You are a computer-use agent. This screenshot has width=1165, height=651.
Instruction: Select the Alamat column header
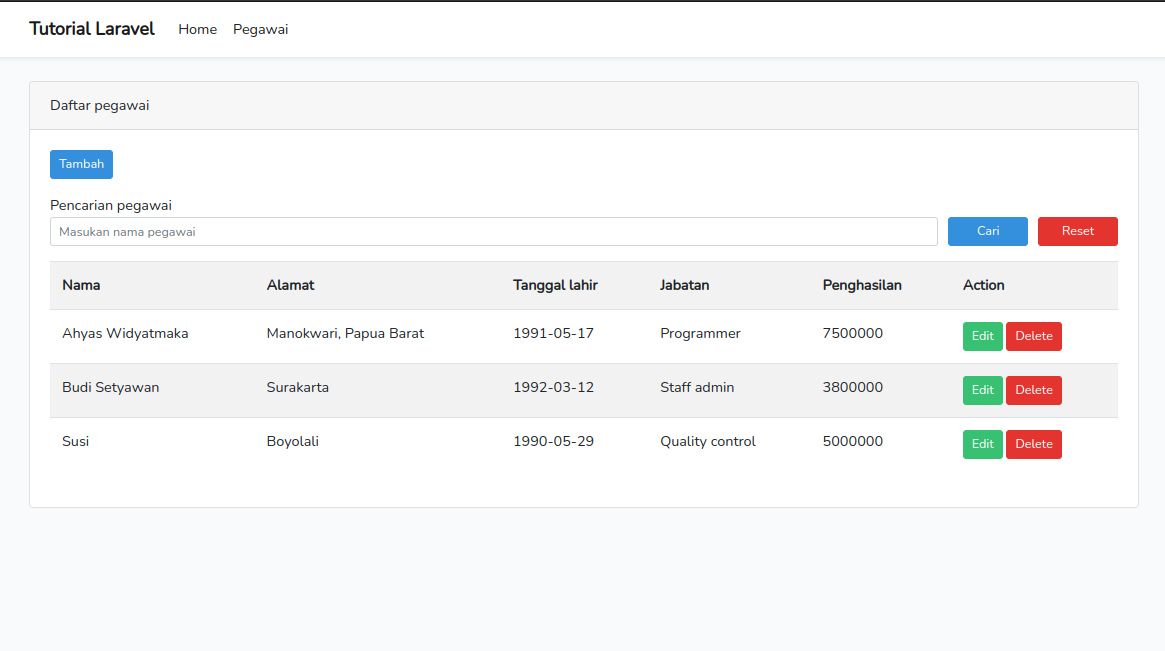coord(290,285)
